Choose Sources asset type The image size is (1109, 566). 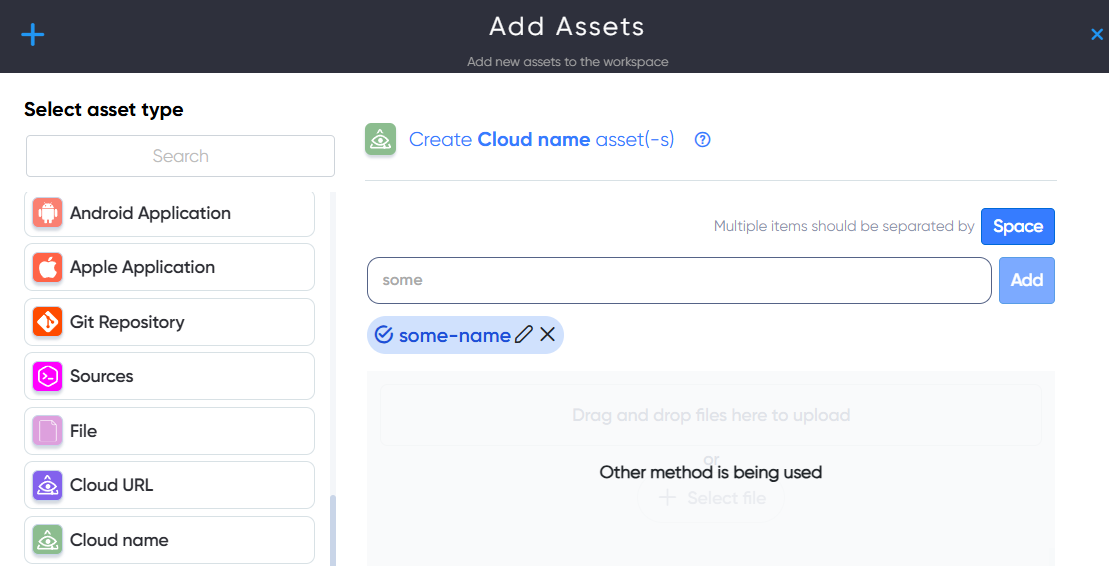tap(170, 376)
